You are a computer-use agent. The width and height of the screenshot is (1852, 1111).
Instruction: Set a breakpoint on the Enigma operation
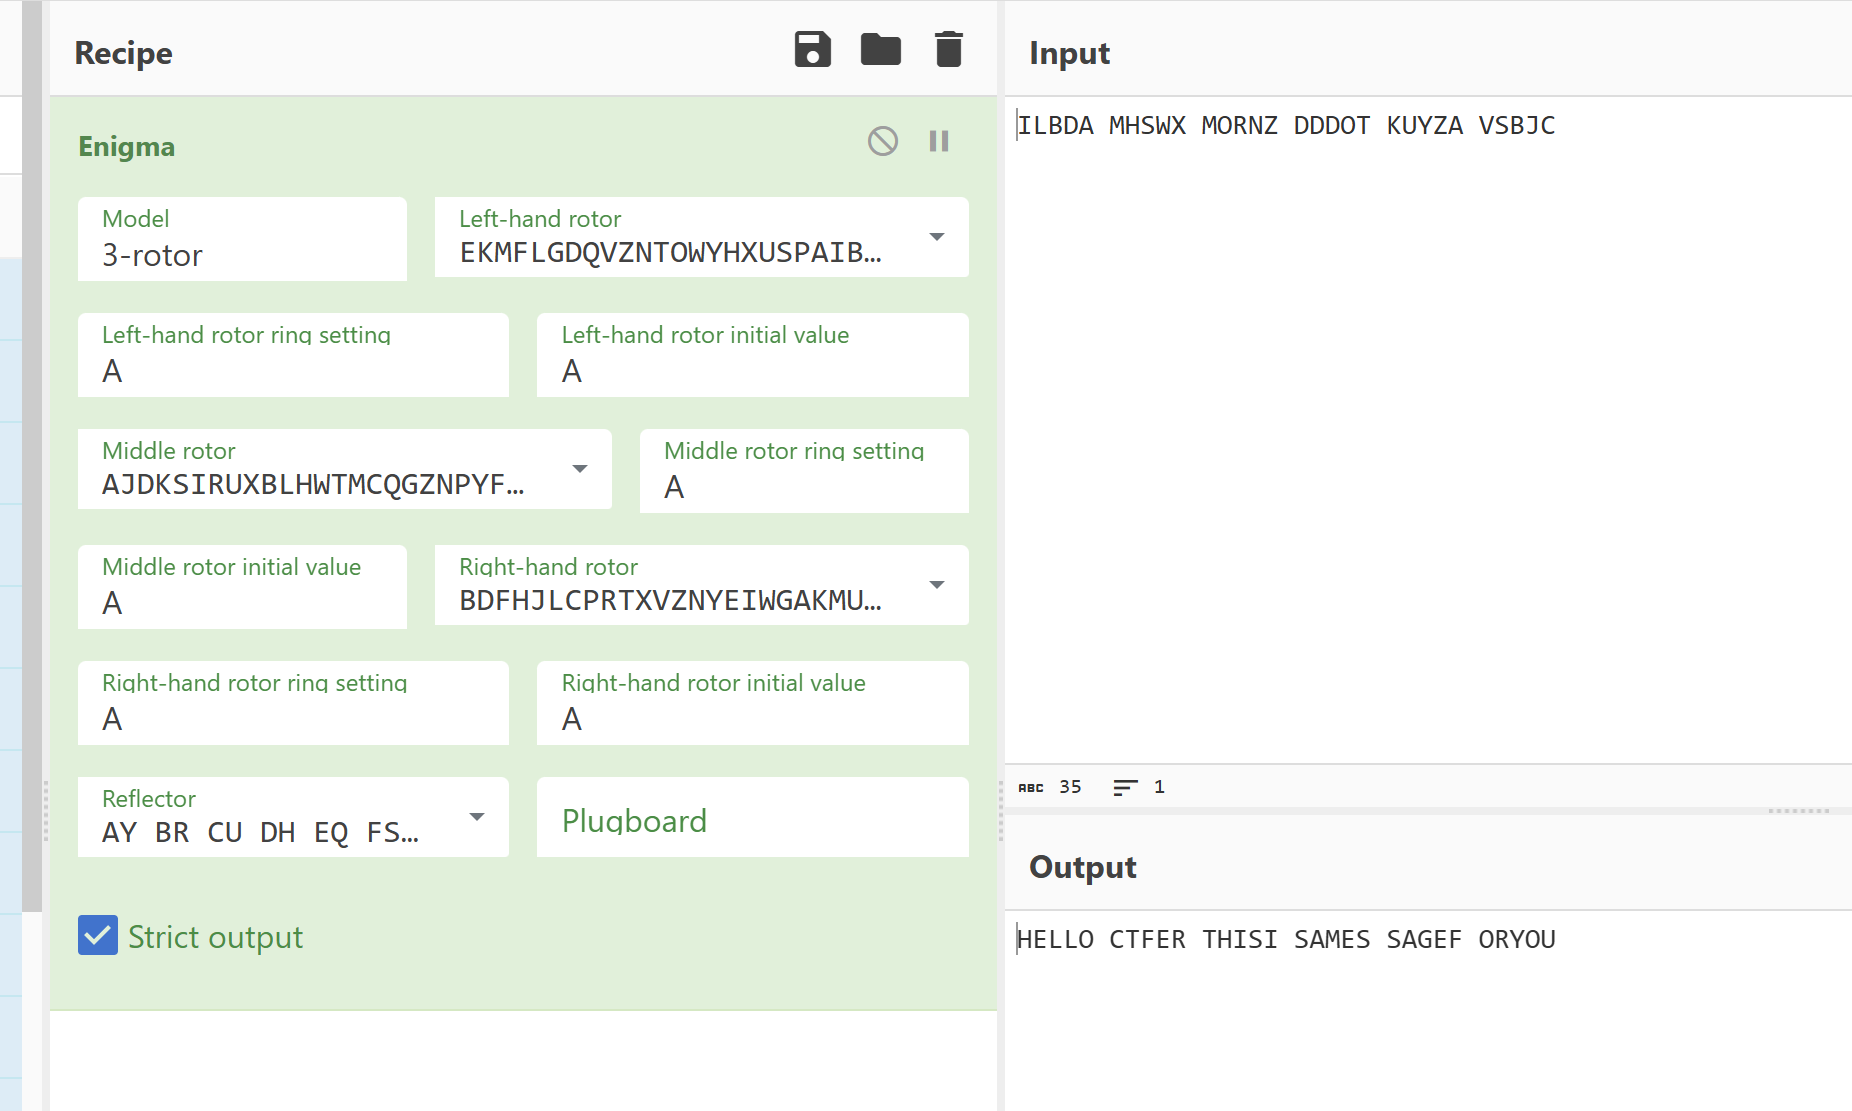coord(938,141)
